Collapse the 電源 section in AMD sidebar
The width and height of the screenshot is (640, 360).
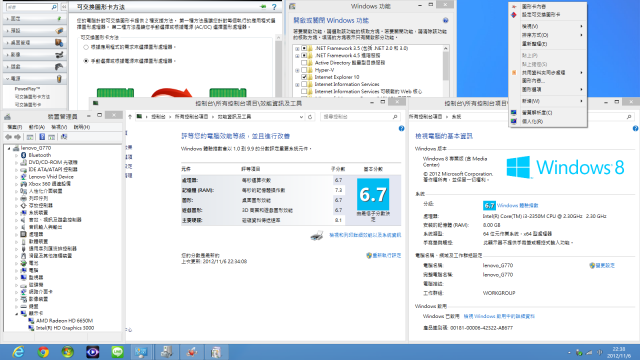pos(8,78)
